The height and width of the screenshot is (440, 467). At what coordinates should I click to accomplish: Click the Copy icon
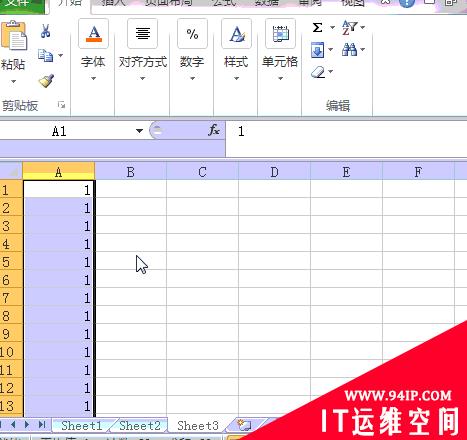click(x=46, y=56)
